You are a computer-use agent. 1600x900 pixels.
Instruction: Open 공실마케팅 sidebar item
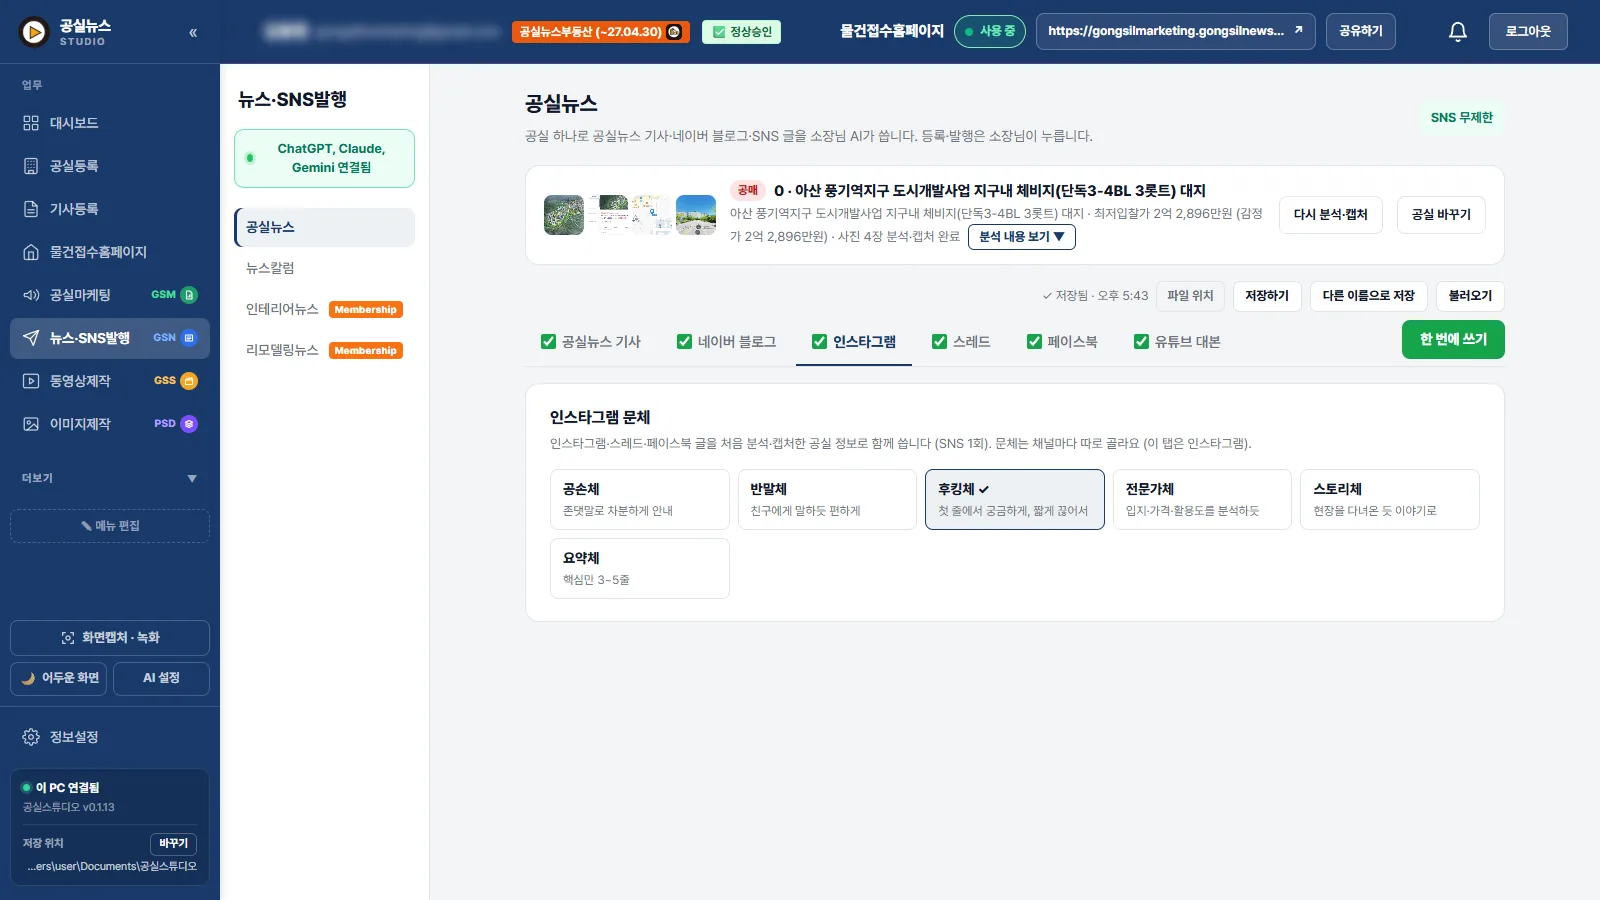[110, 295]
